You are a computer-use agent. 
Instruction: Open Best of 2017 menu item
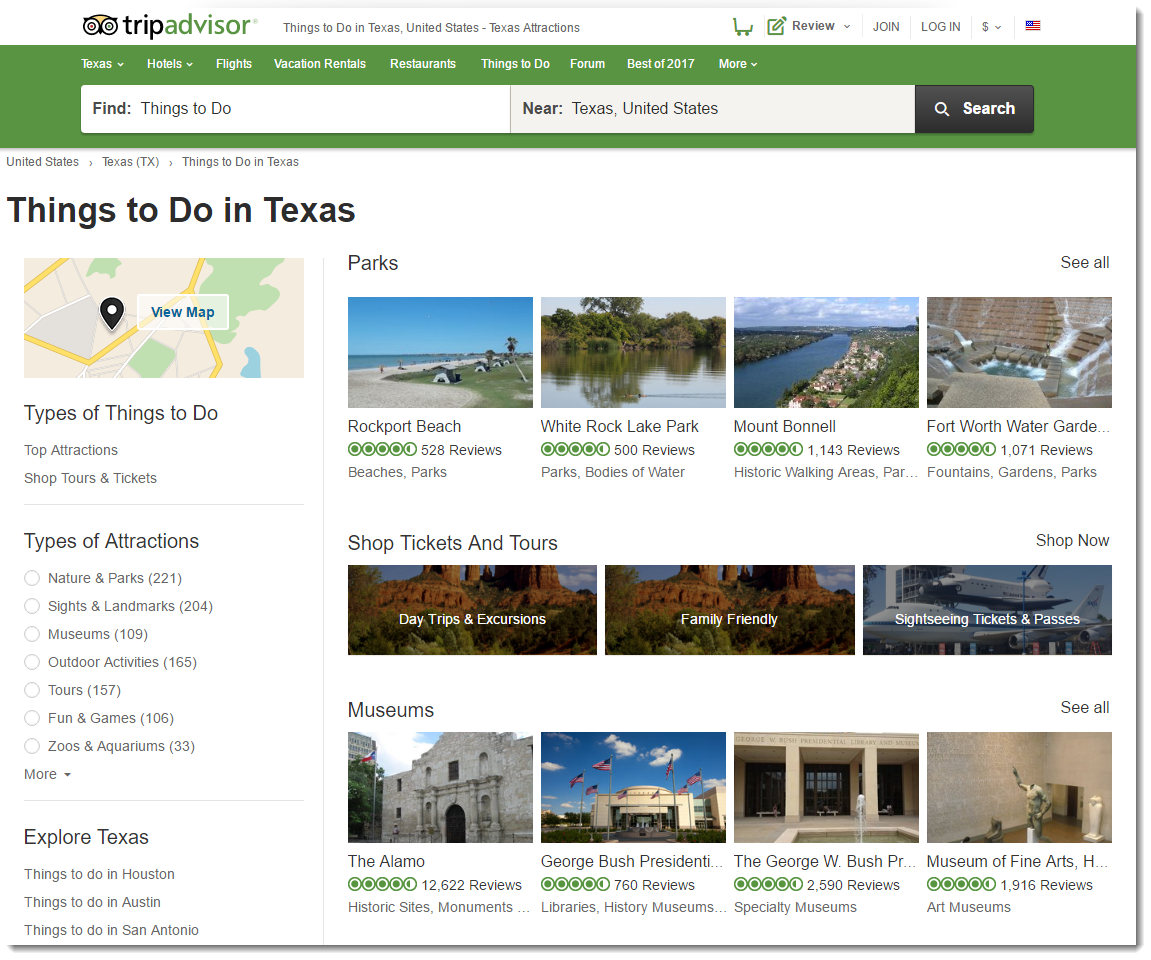pyautogui.click(x=661, y=64)
